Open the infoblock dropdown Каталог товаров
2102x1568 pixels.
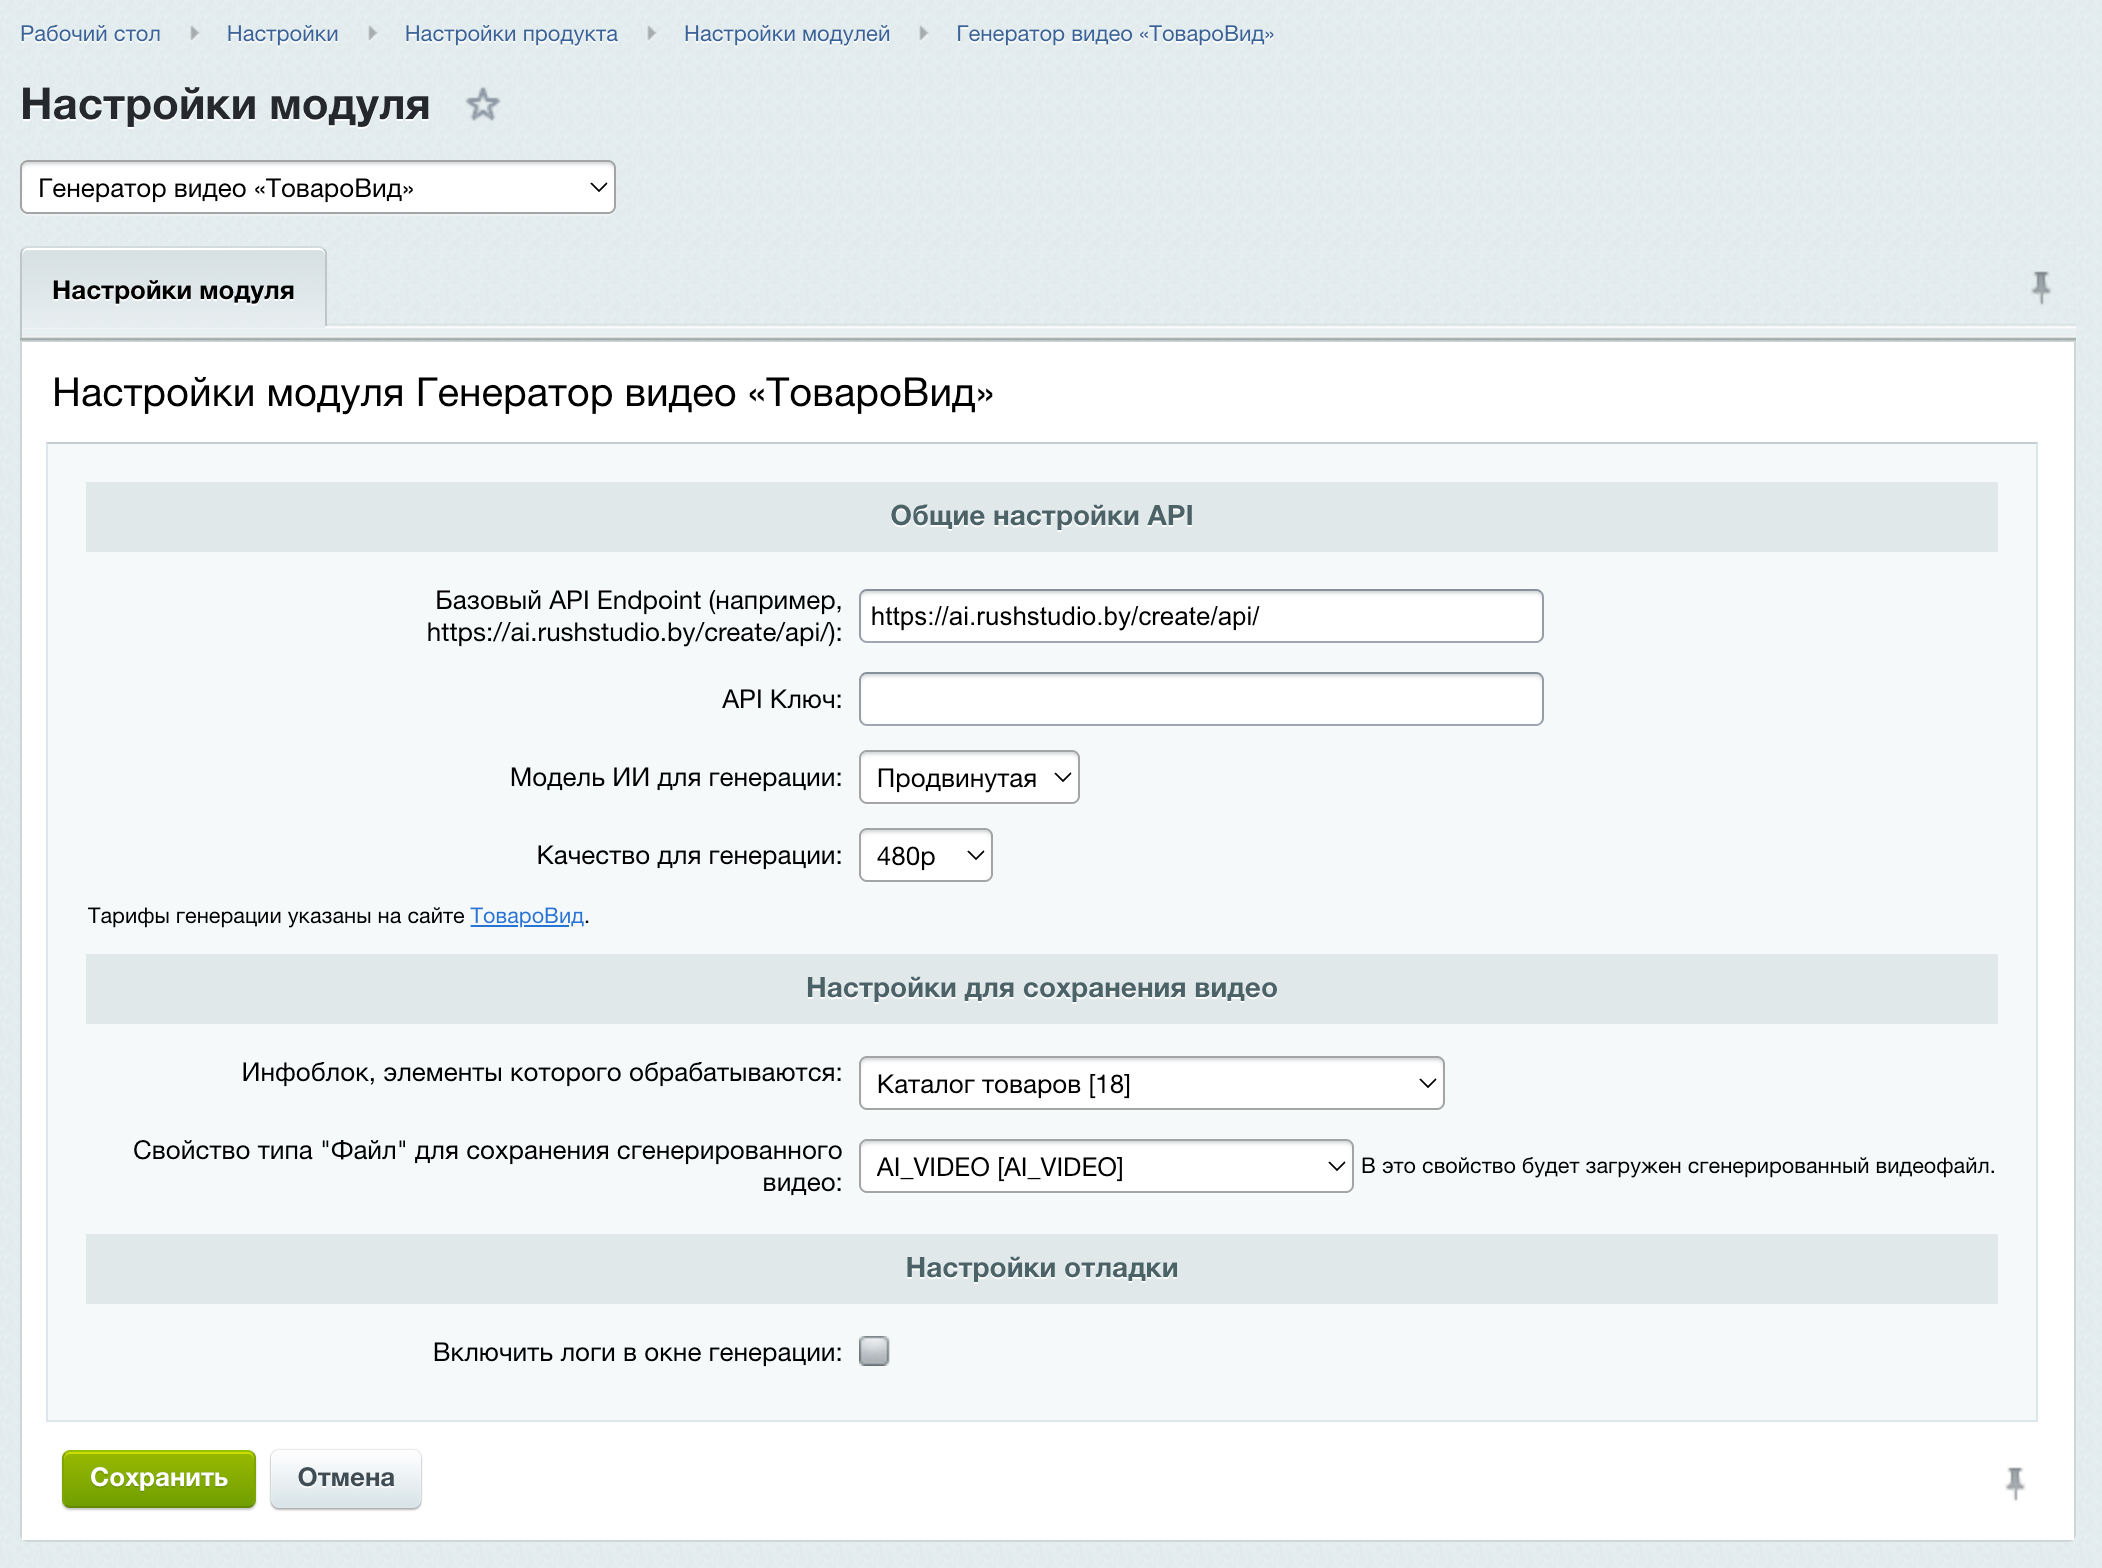click(x=1151, y=1084)
